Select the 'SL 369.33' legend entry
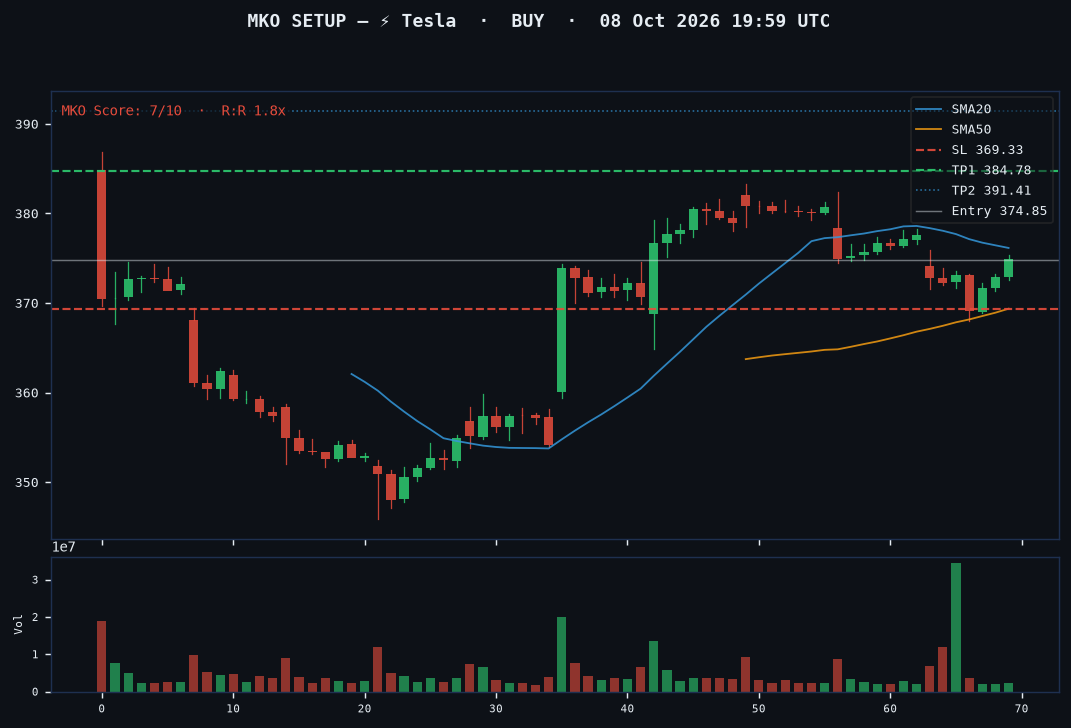The height and width of the screenshot is (728, 1071). (x=969, y=150)
